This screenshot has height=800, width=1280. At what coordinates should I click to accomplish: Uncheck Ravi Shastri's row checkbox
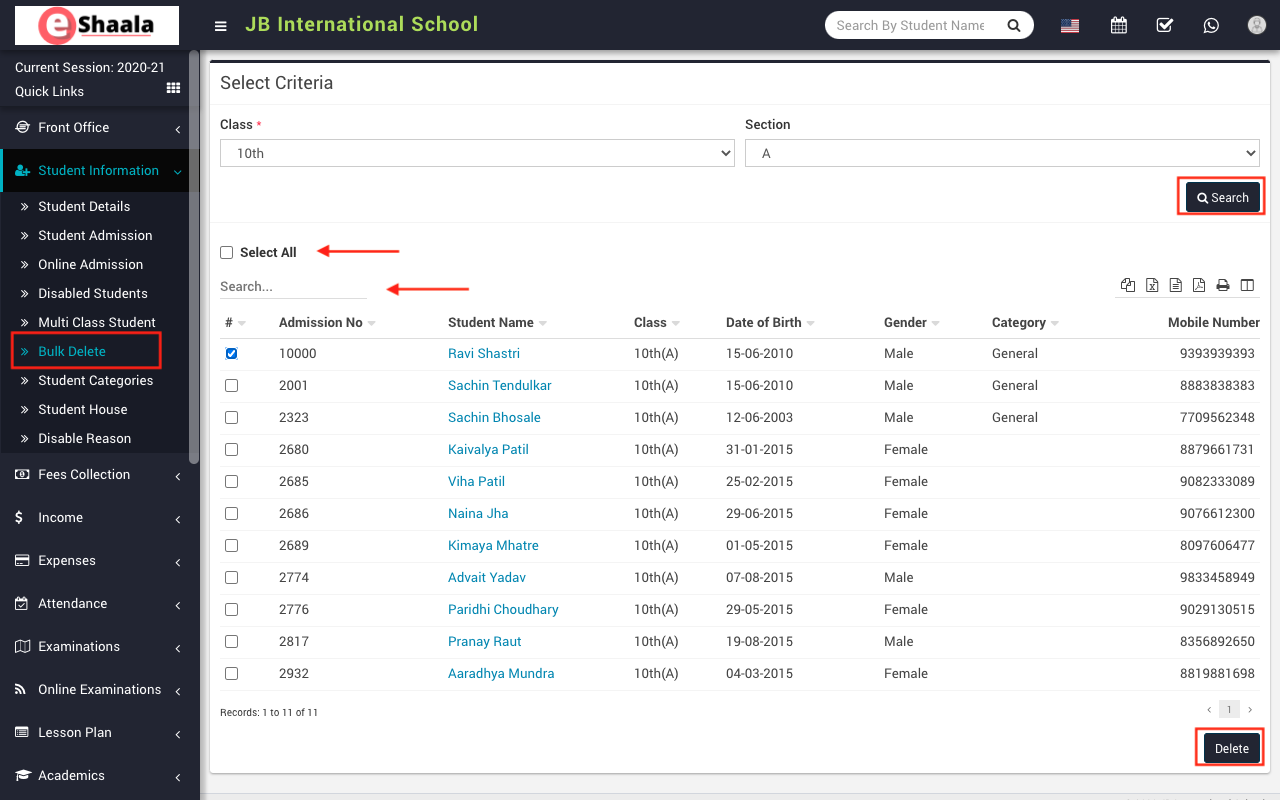click(x=232, y=354)
